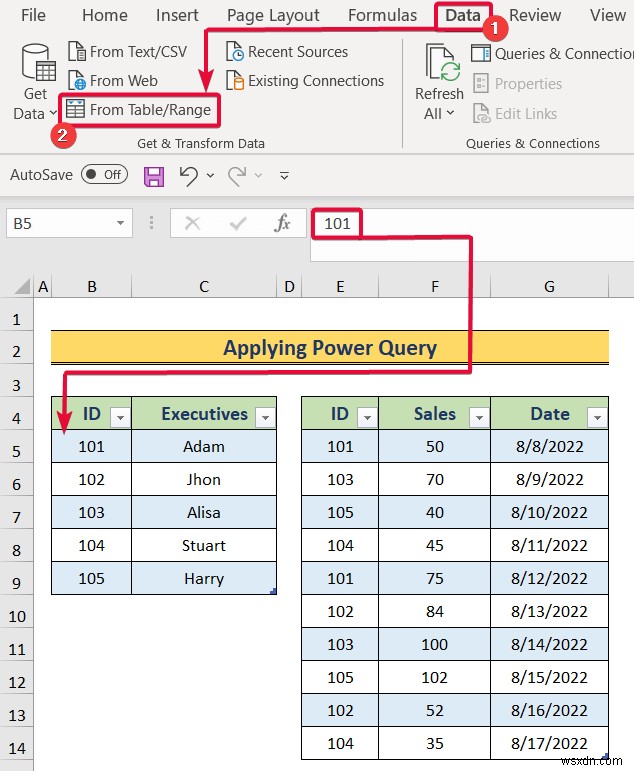The width and height of the screenshot is (634, 771).
Task: Open the ID filter in Sales table
Action: (367, 417)
